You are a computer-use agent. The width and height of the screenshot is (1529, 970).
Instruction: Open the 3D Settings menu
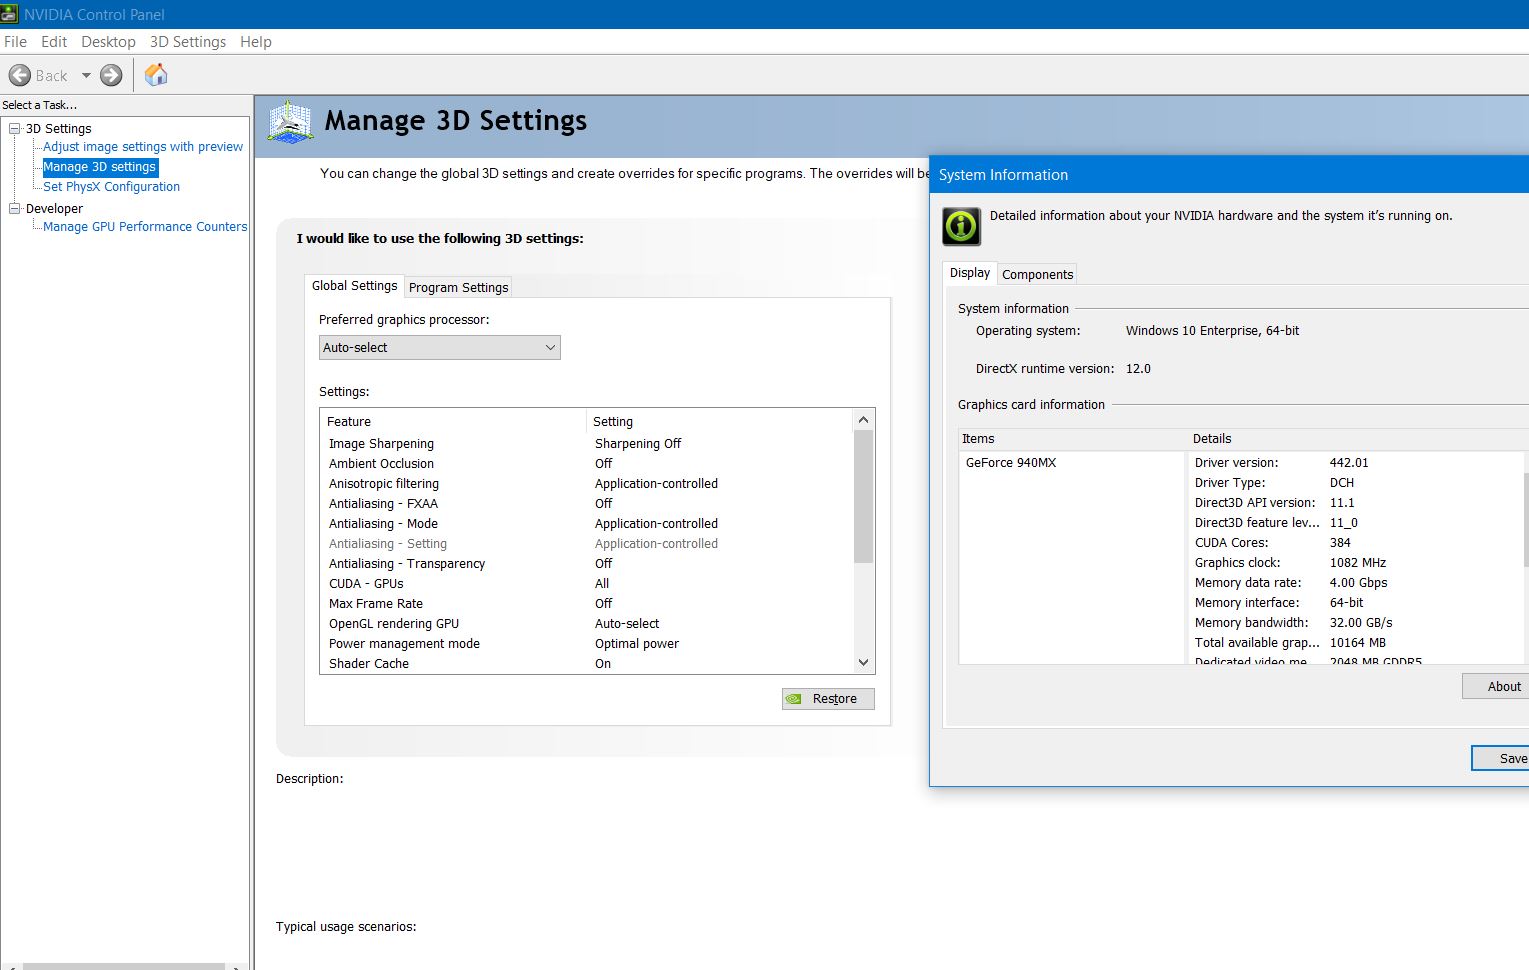(x=188, y=42)
